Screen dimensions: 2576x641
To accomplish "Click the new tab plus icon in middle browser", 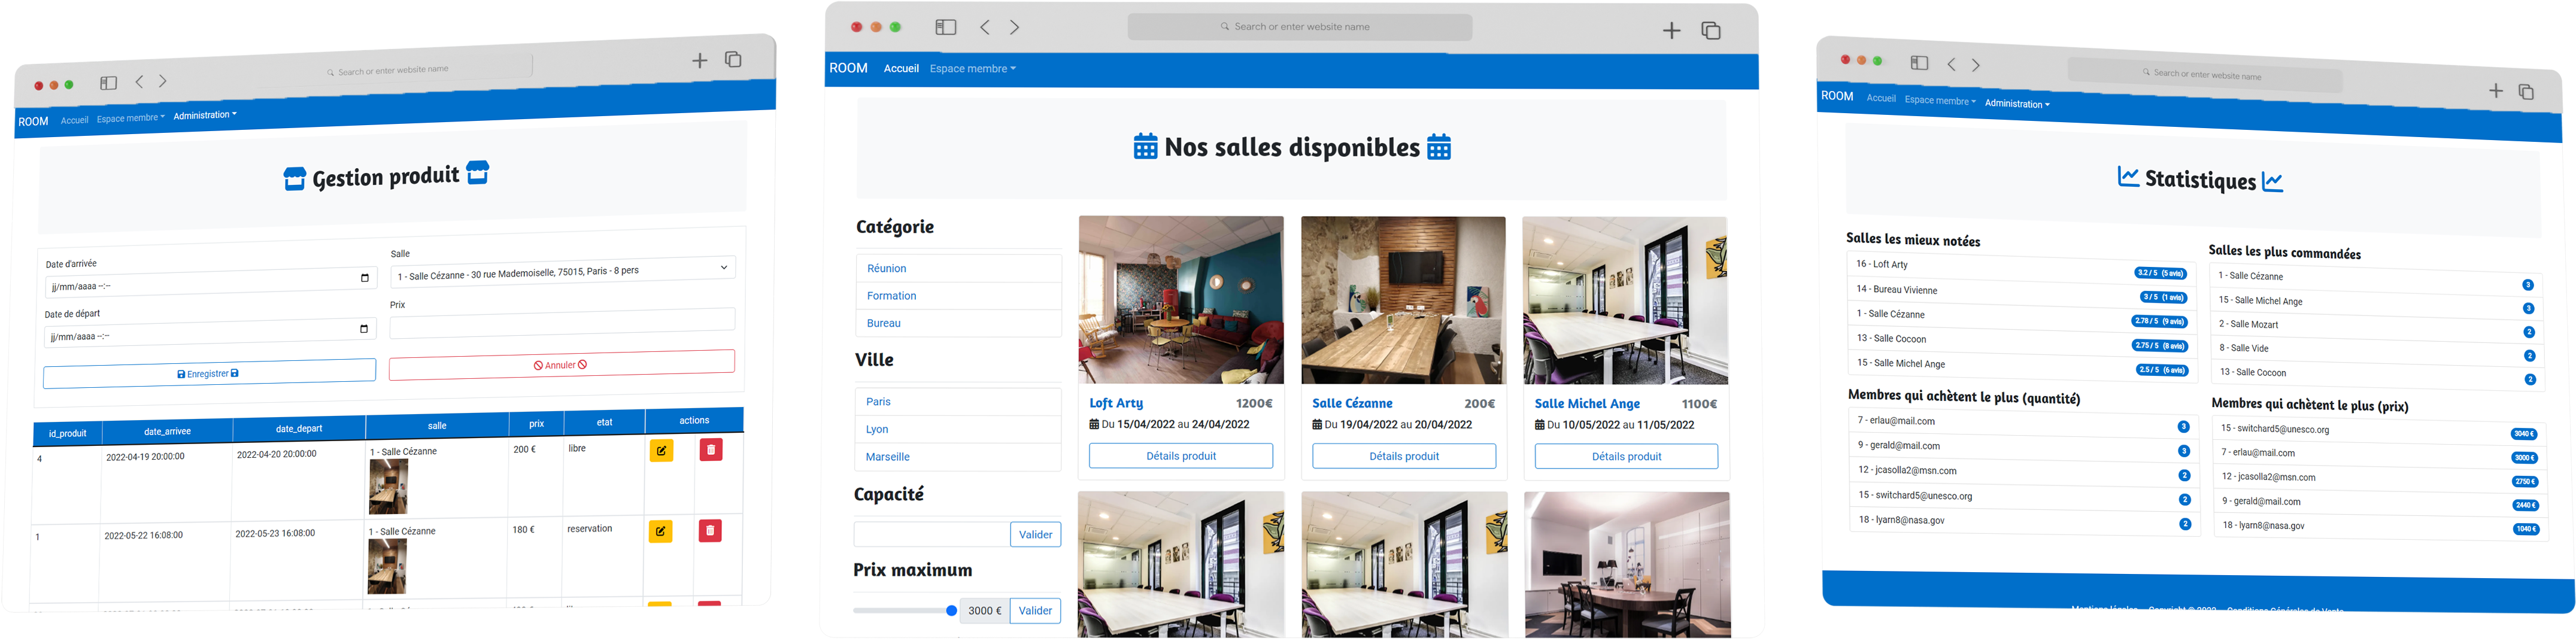I will [x=1671, y=31].
